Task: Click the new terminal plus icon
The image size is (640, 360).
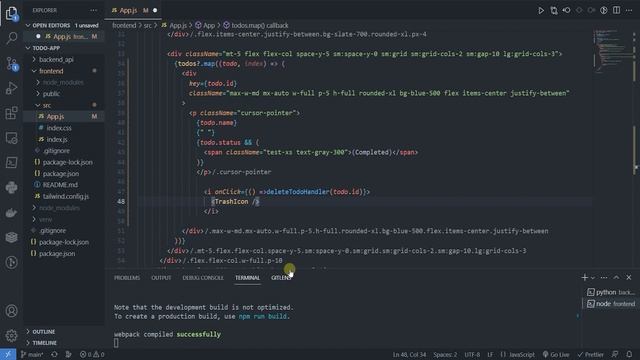Action: tap(584, 278)
